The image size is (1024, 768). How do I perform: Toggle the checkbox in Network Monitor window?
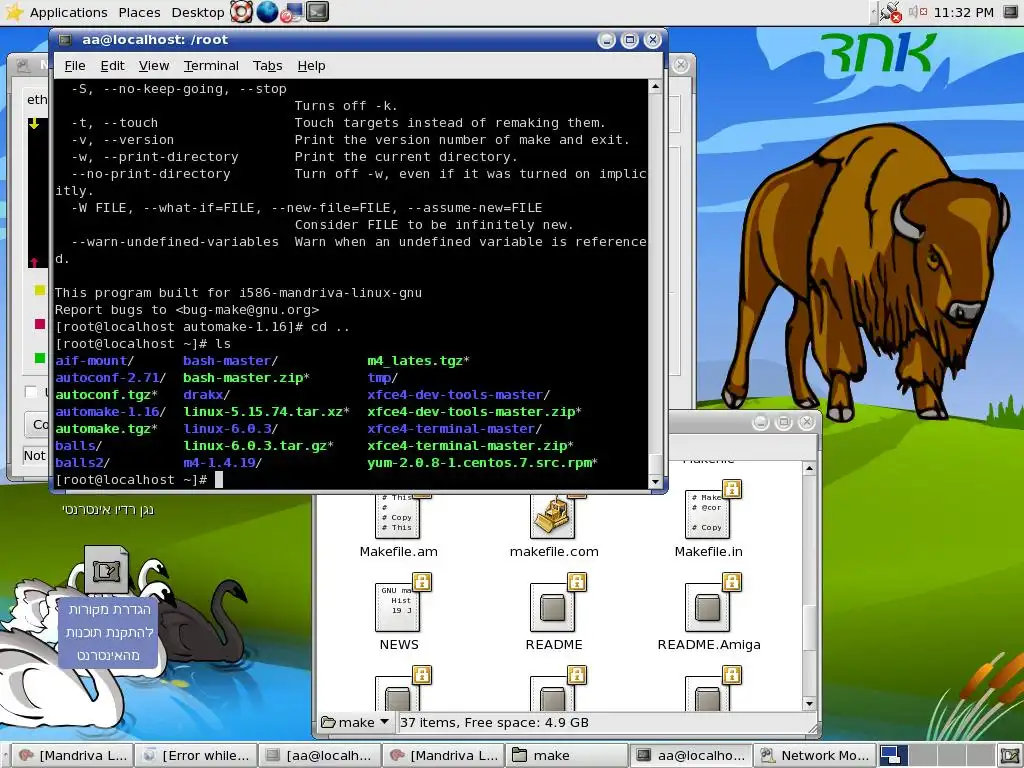(x=31, y=391)
